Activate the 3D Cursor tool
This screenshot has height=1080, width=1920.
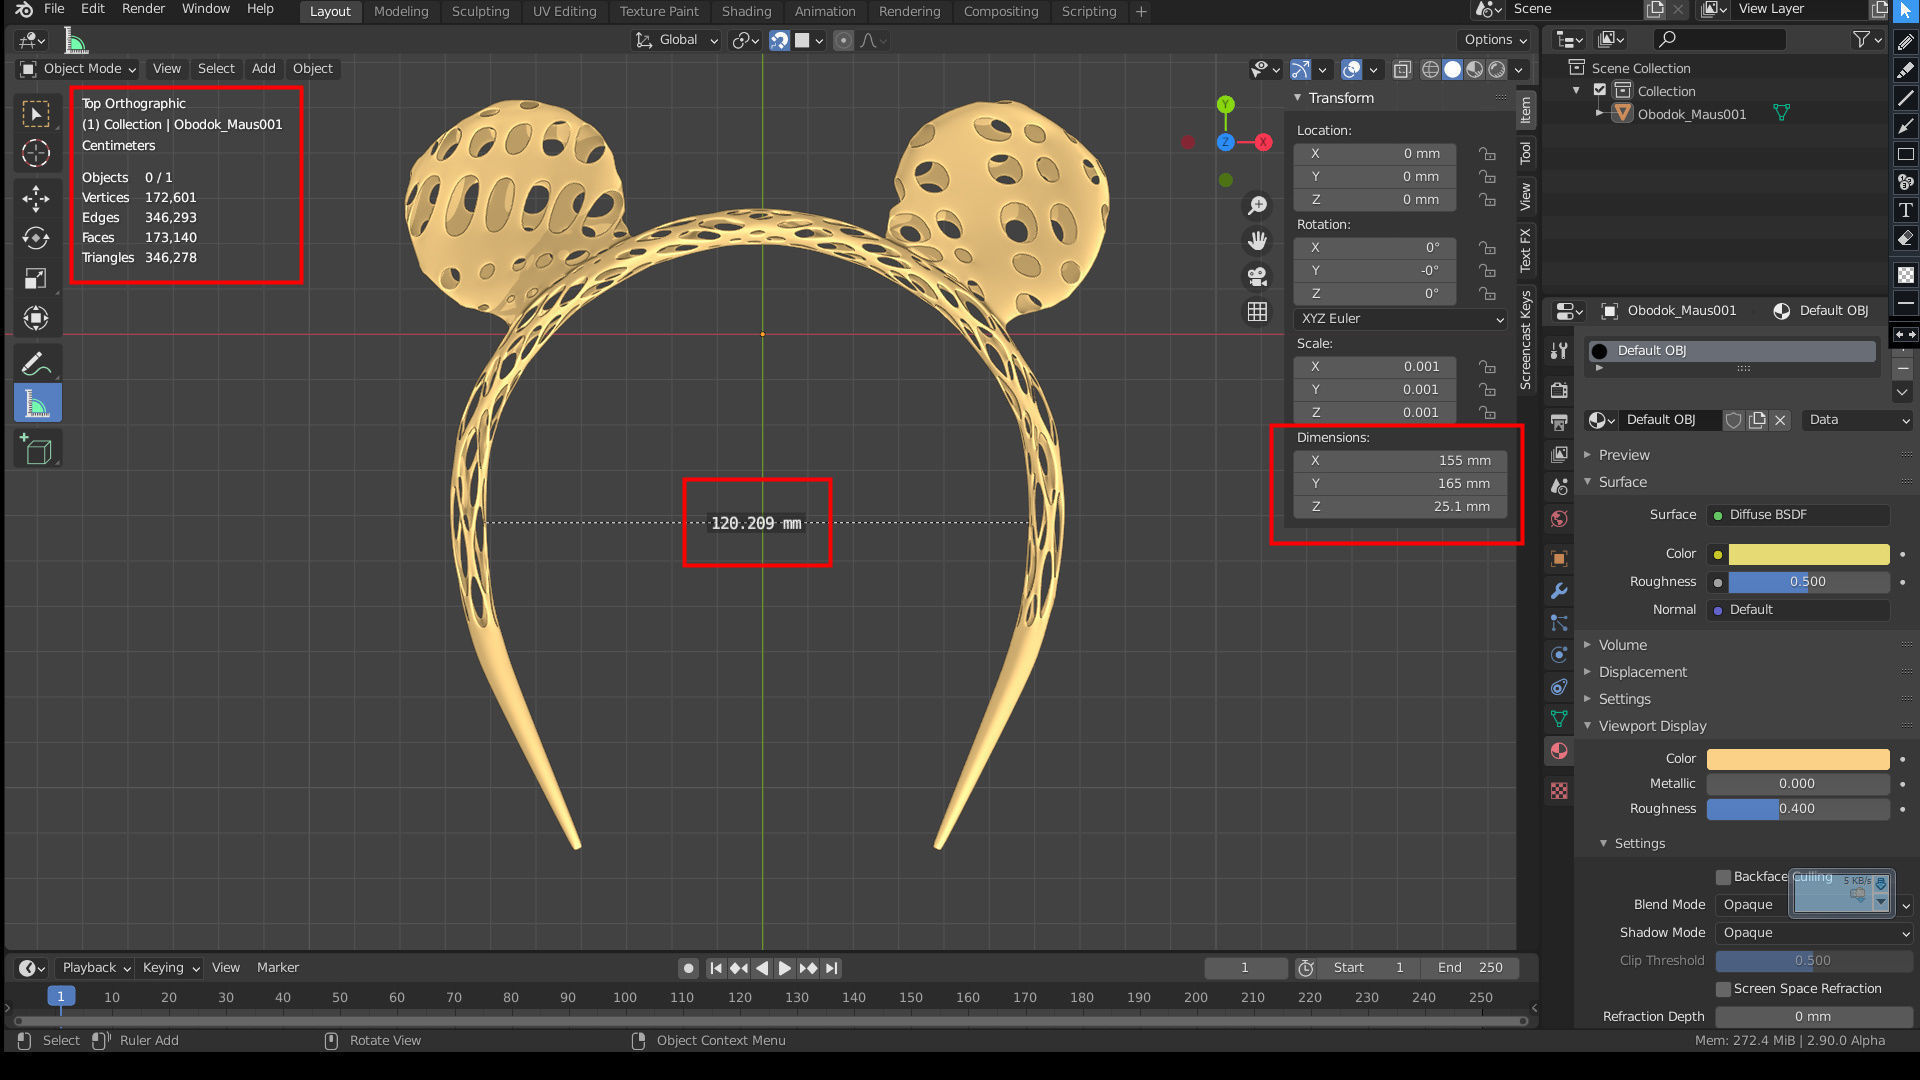(x=37, y=153)
